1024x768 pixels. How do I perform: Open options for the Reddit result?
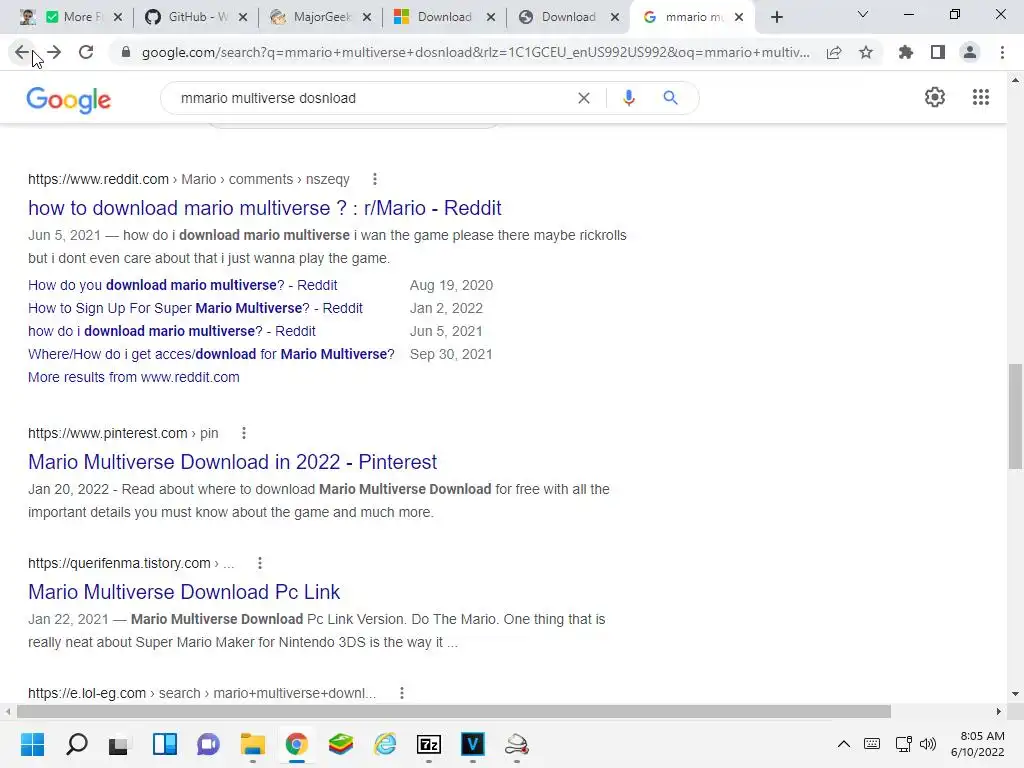point(374,179)
